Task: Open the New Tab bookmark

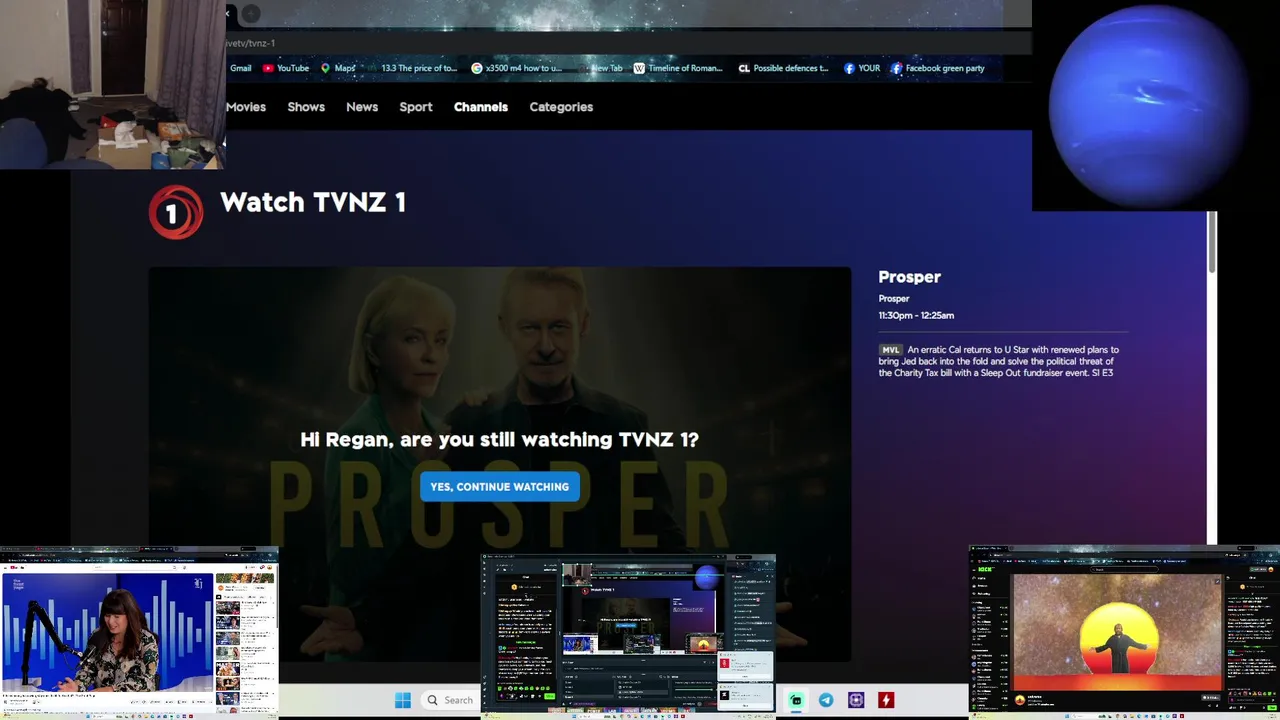Action: 603,68
